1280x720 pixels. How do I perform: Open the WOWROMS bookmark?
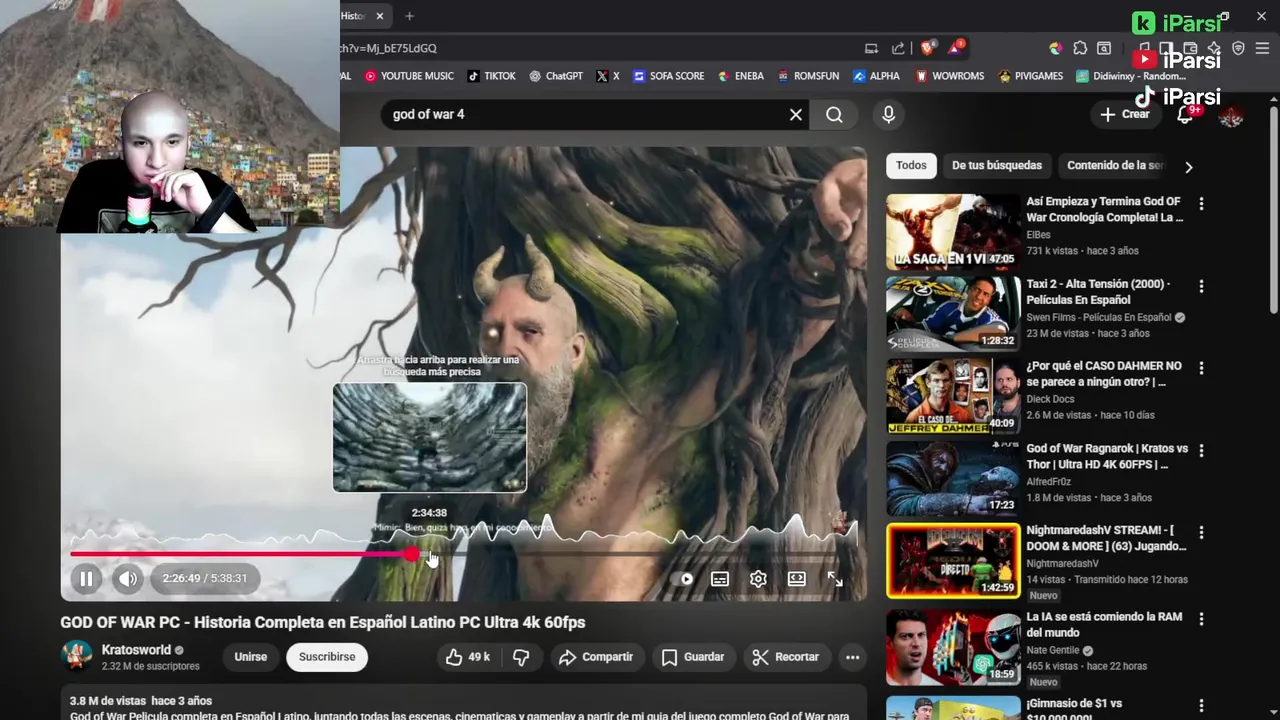pos(949,76)
